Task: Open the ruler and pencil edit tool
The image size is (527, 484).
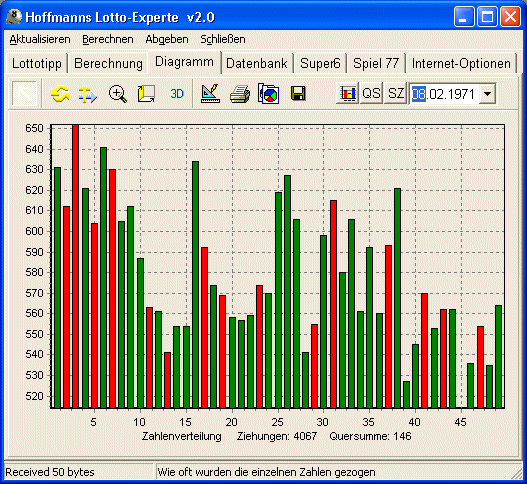Action: tap(210, 93)
